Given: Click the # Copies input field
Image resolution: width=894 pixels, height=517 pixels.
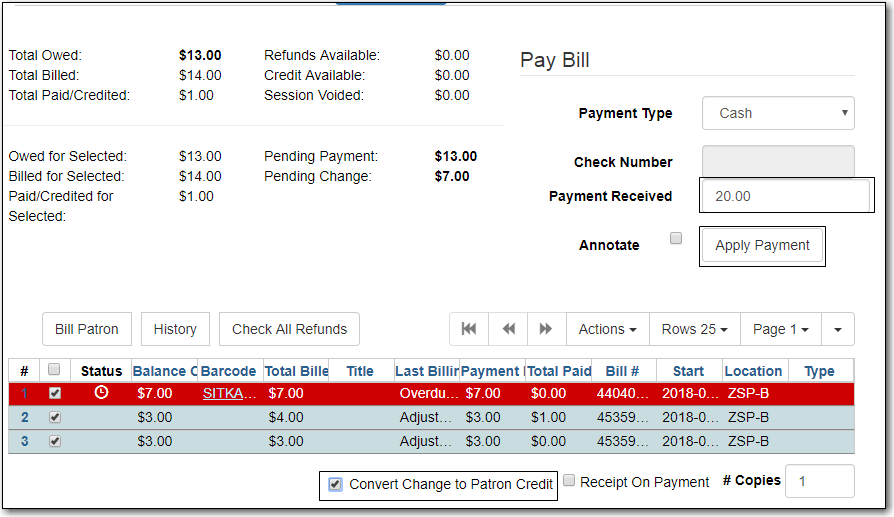Looking at the screenshot, I should (819, 481).
